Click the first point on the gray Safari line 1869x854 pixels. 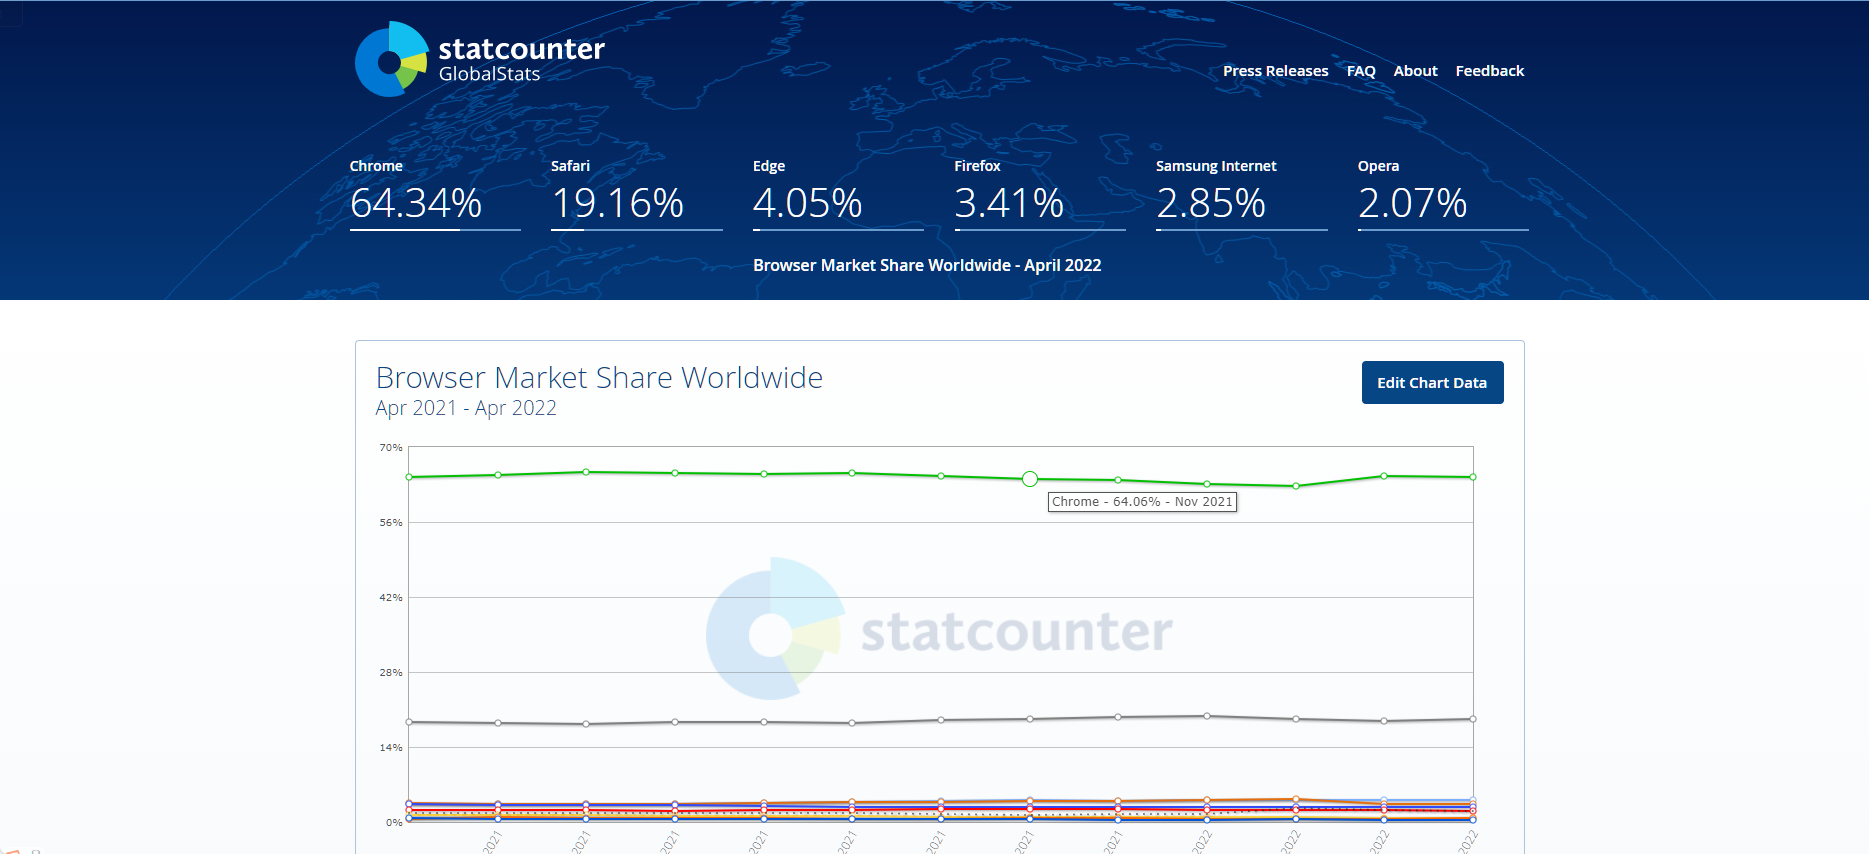pyautogui.click(x=409, y=722)
